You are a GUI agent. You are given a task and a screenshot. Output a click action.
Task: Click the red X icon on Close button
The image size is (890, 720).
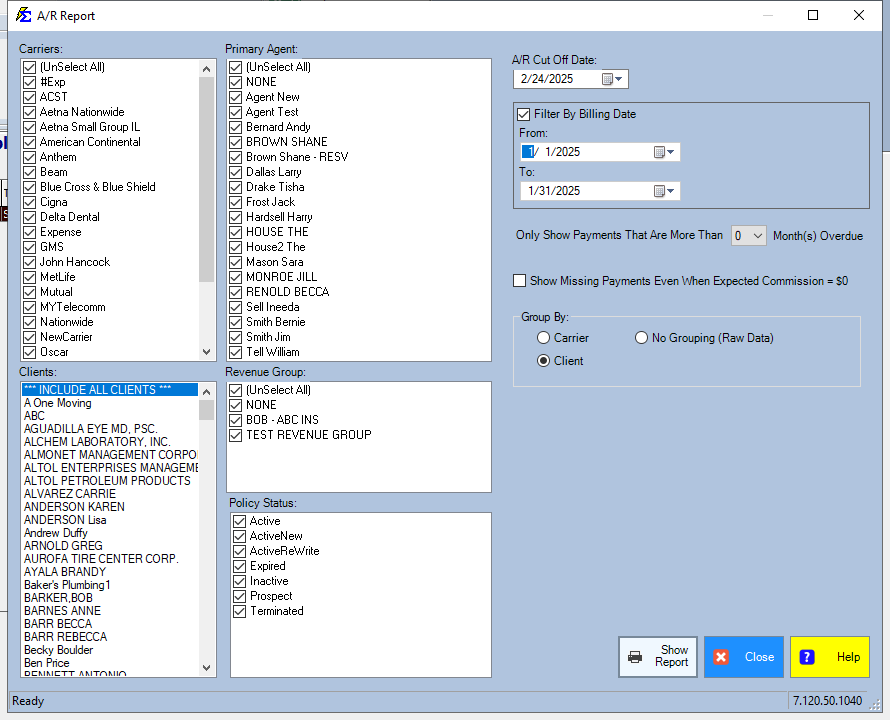pyautogui.click(x=722, y=657)
